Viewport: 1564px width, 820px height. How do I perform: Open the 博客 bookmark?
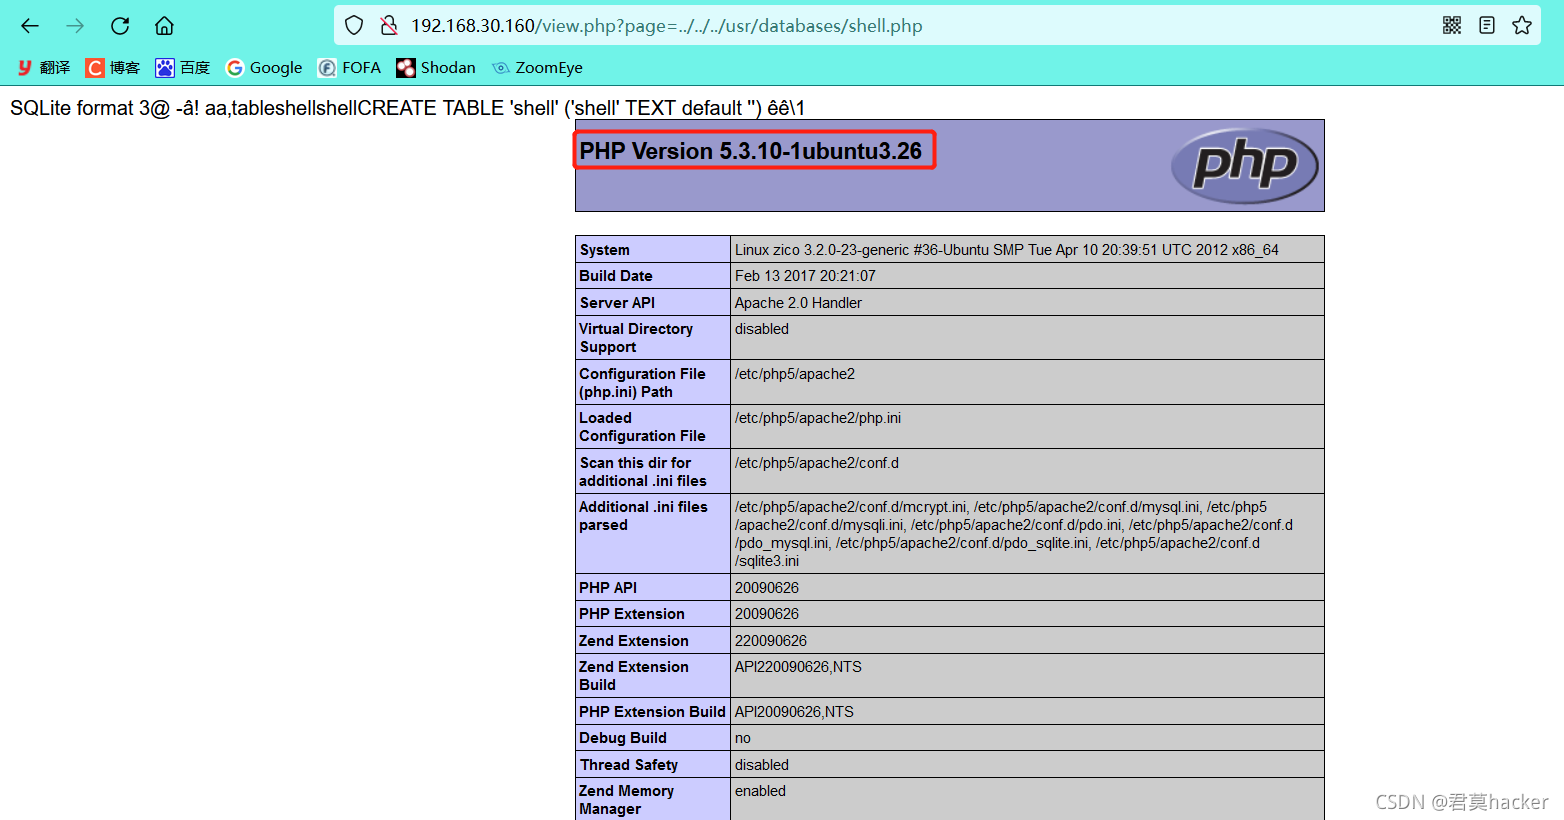[113, 68]
